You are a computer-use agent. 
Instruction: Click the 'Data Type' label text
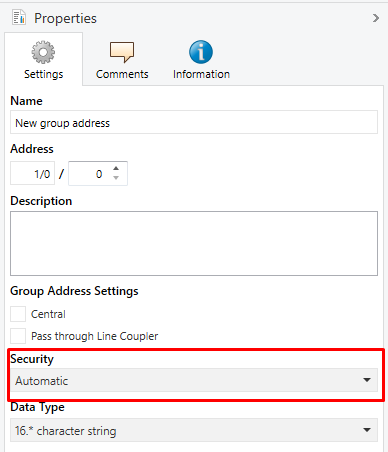[37, 407]
